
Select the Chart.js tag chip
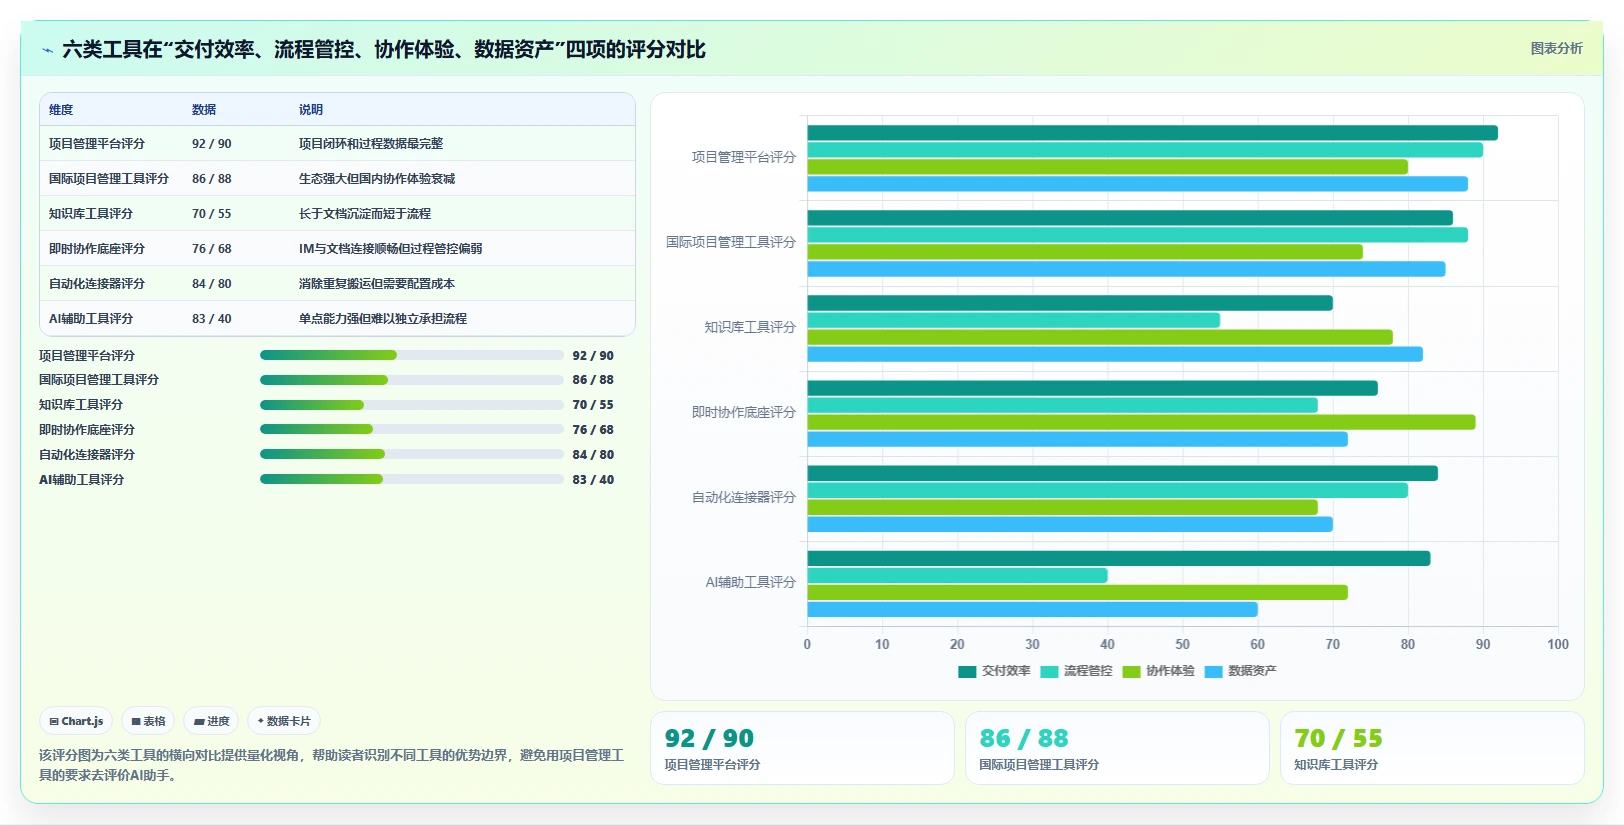[76, 721]
